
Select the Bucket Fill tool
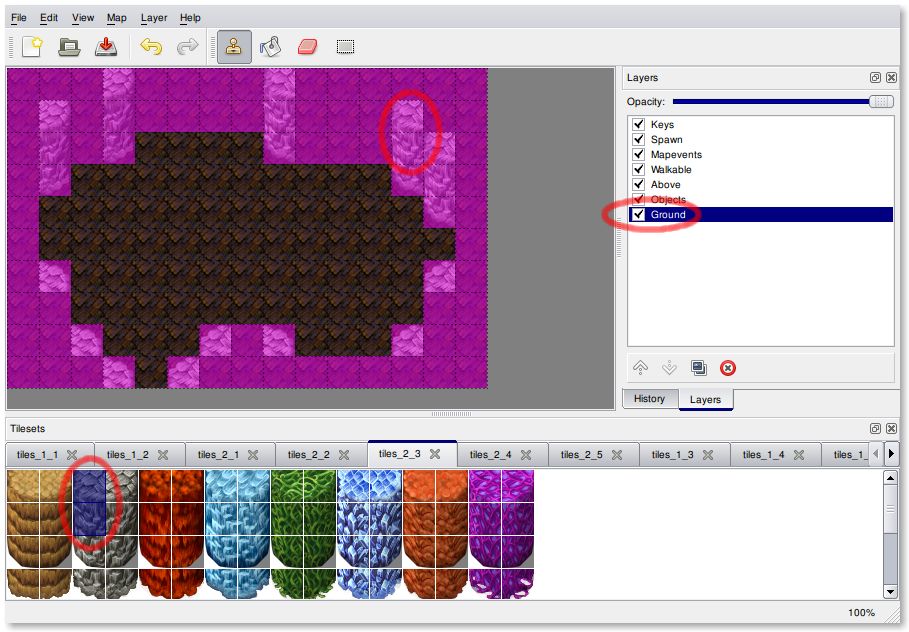pos(270,47)
